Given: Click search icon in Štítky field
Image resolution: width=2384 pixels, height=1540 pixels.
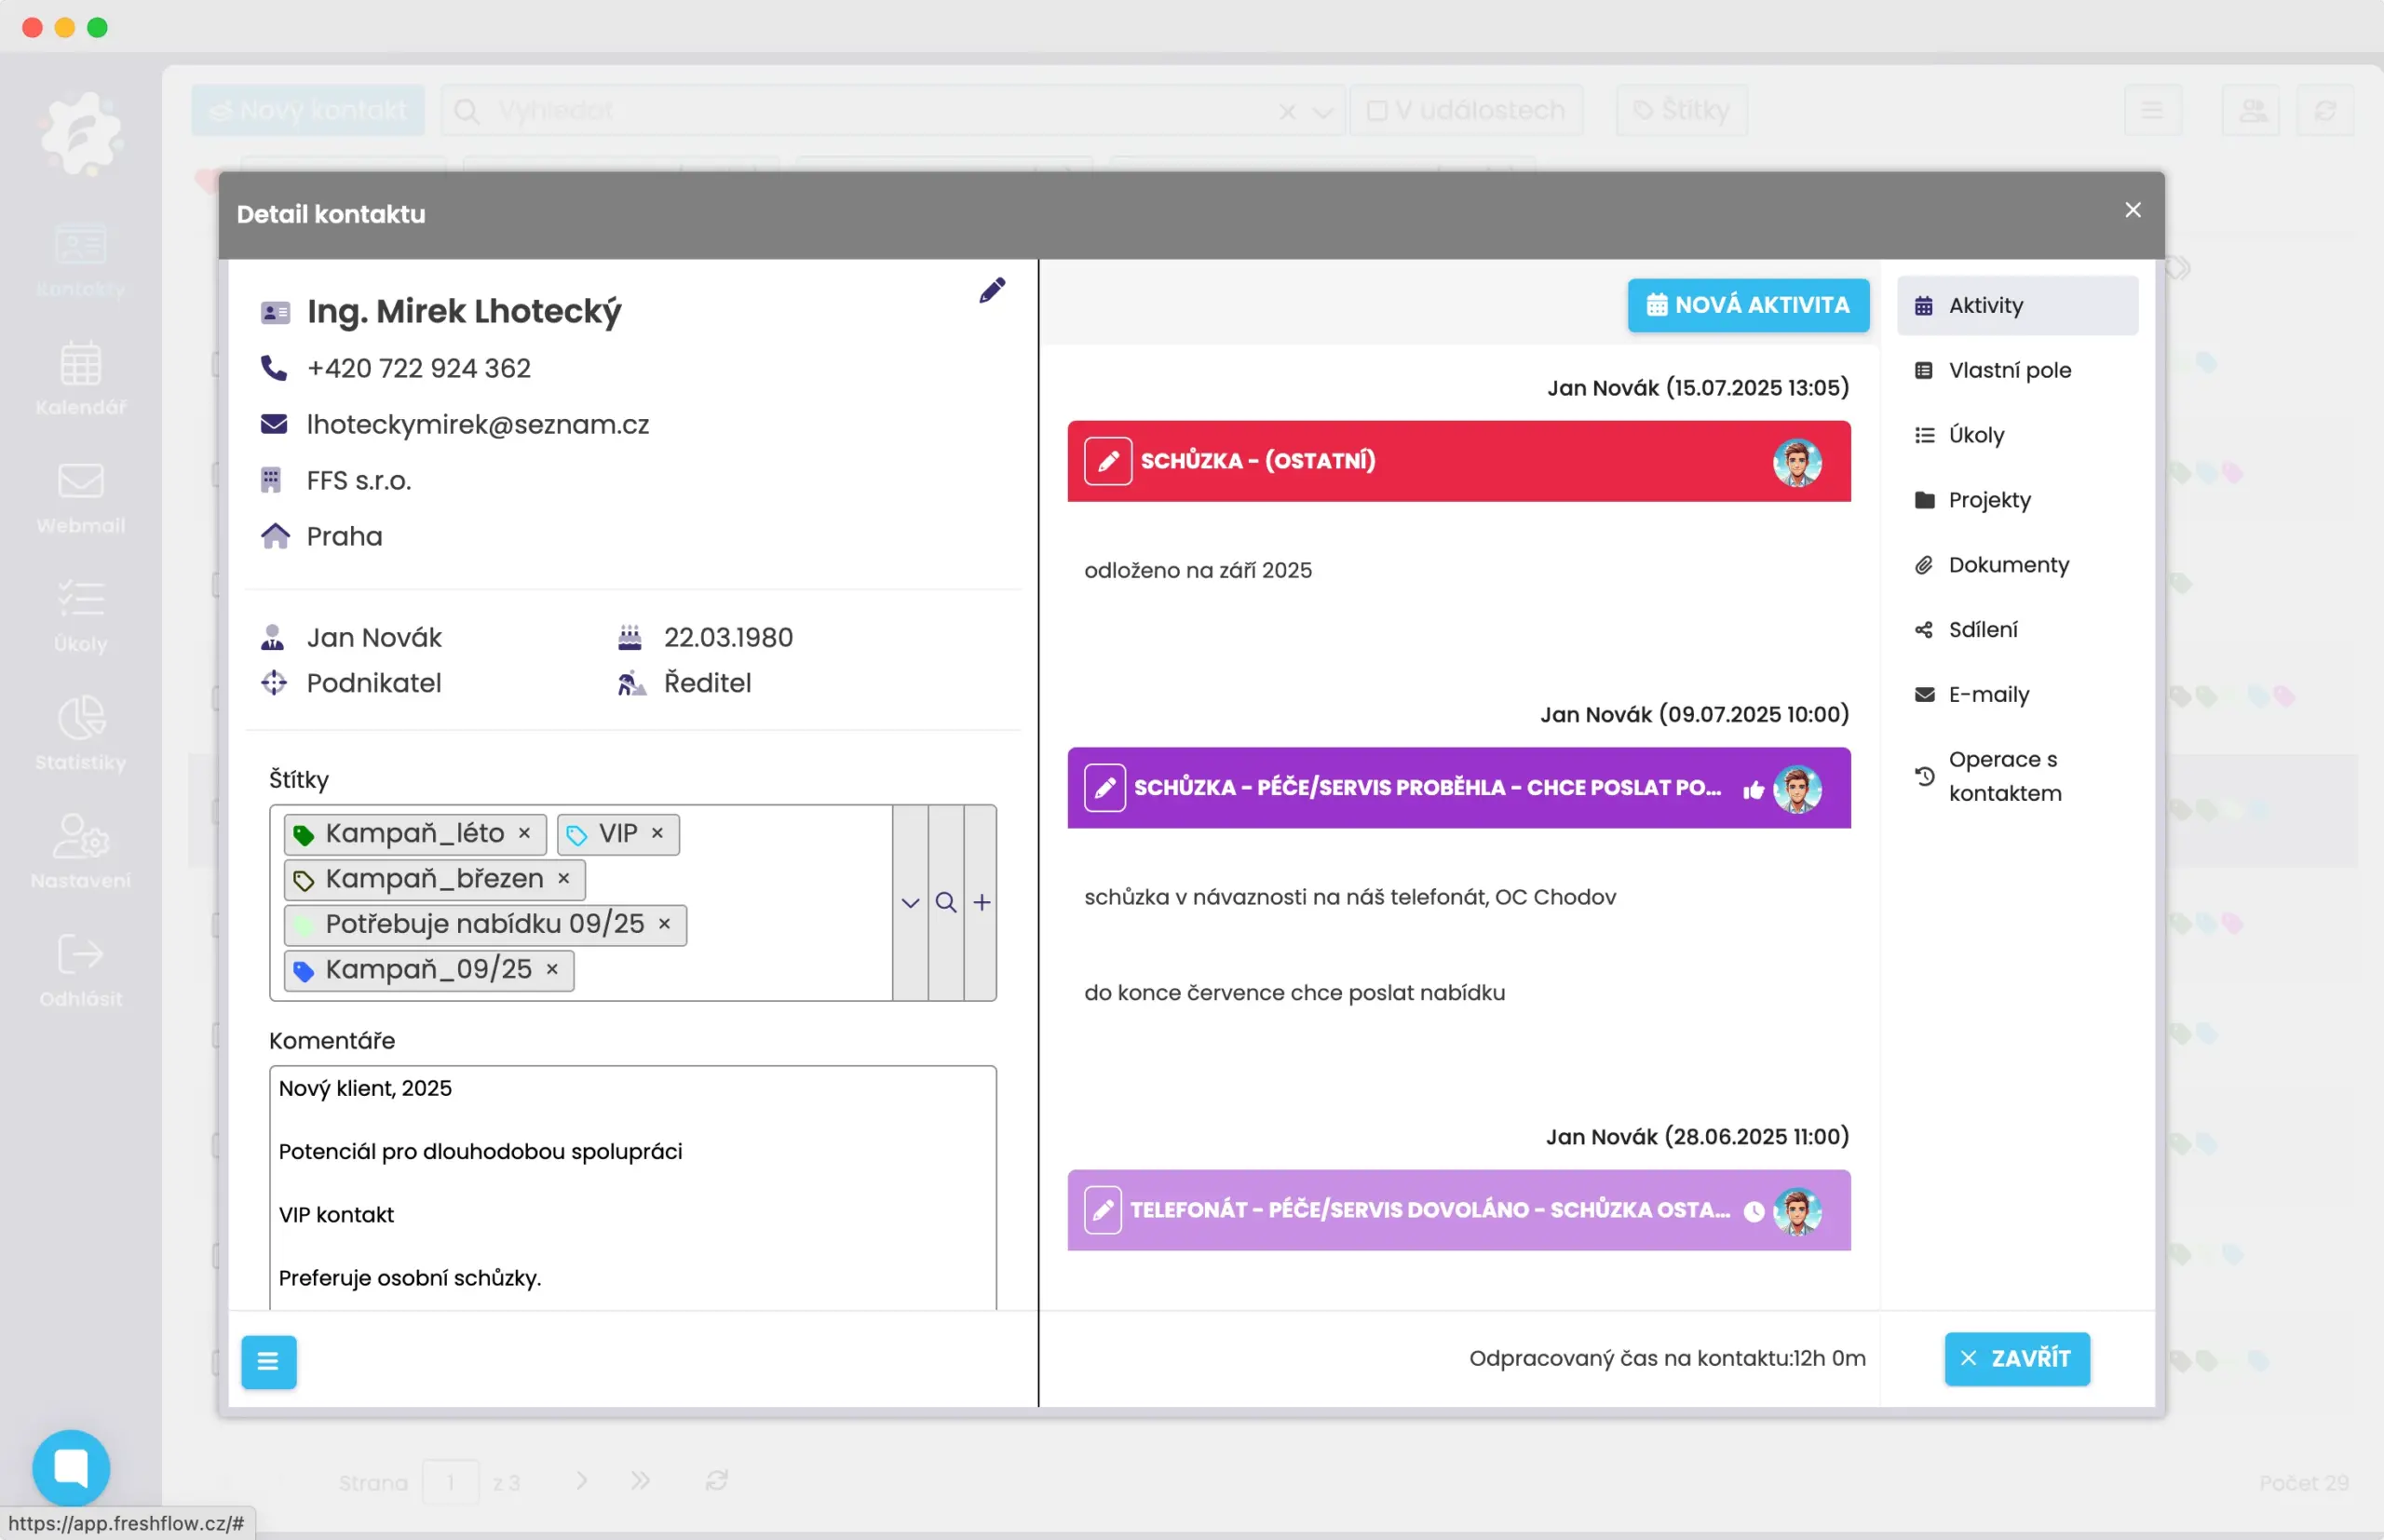Looking at the screenshot, I should [945, 903].
